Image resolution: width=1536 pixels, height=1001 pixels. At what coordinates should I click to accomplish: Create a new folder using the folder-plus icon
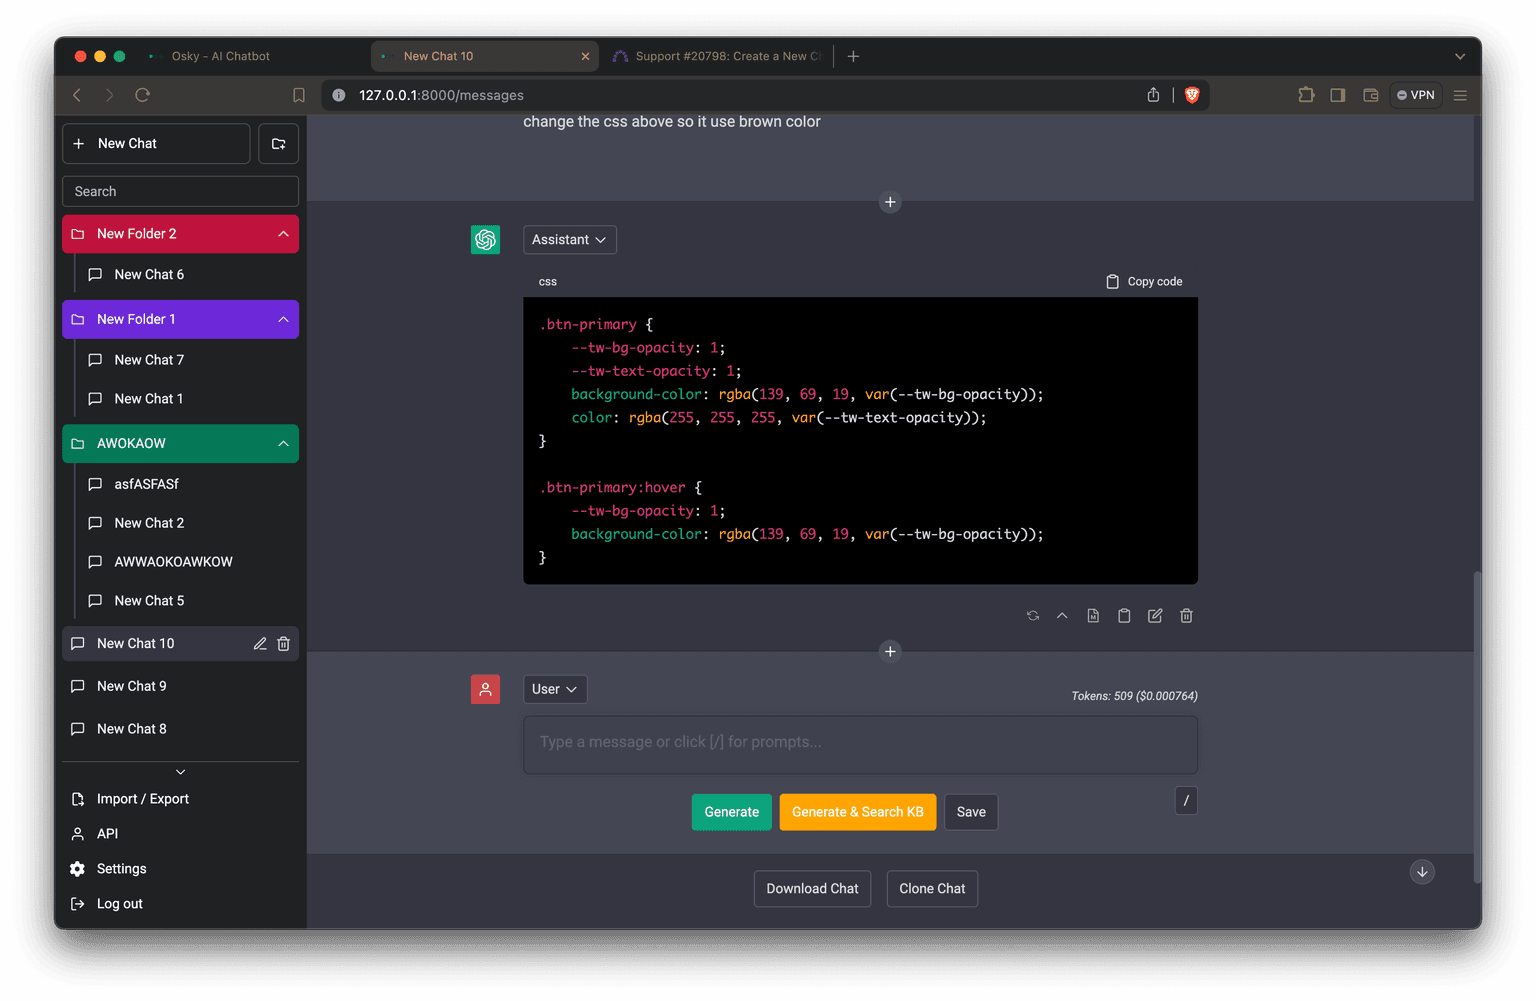click(278, 143)
